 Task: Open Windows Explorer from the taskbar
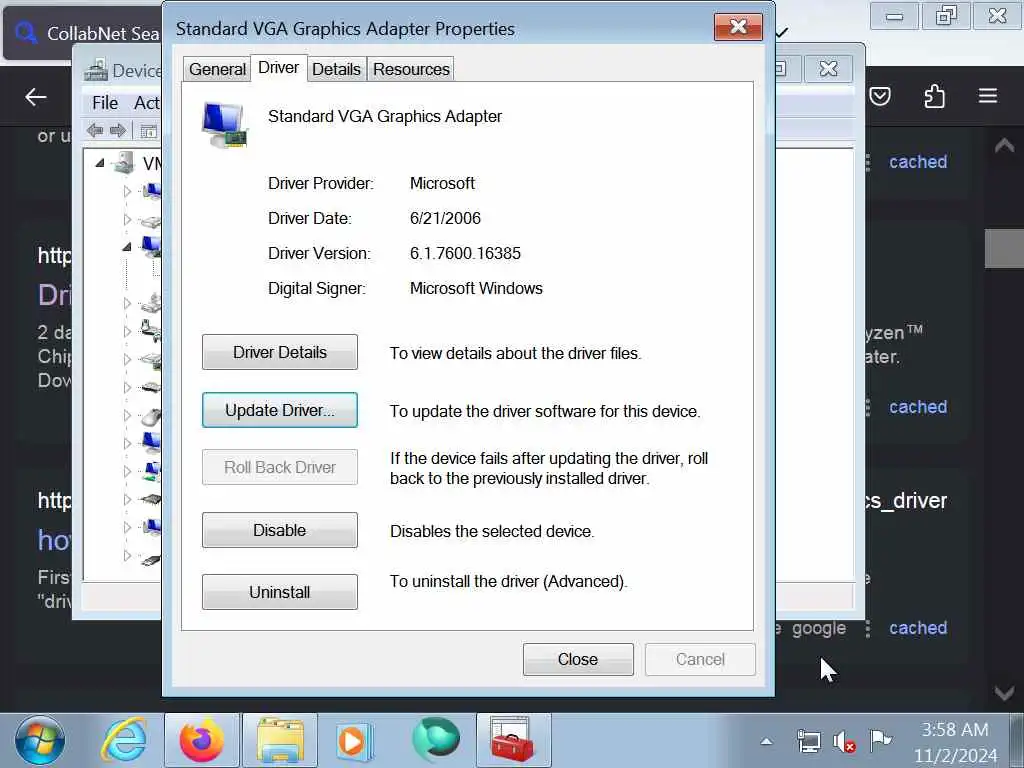click(280, 741)
